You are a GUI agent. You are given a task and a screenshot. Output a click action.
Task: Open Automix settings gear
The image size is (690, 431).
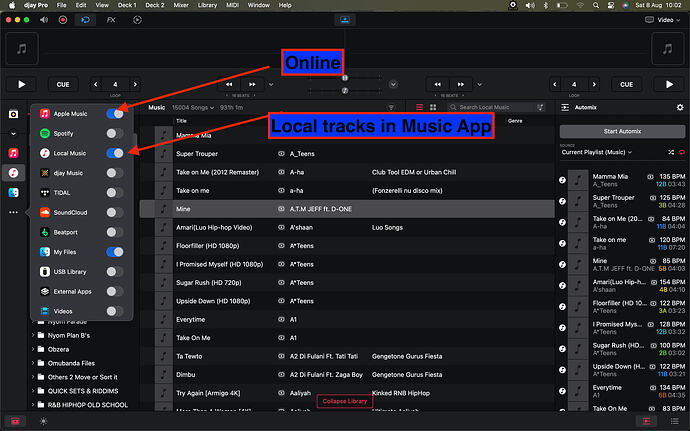click(x=680, y=107)
